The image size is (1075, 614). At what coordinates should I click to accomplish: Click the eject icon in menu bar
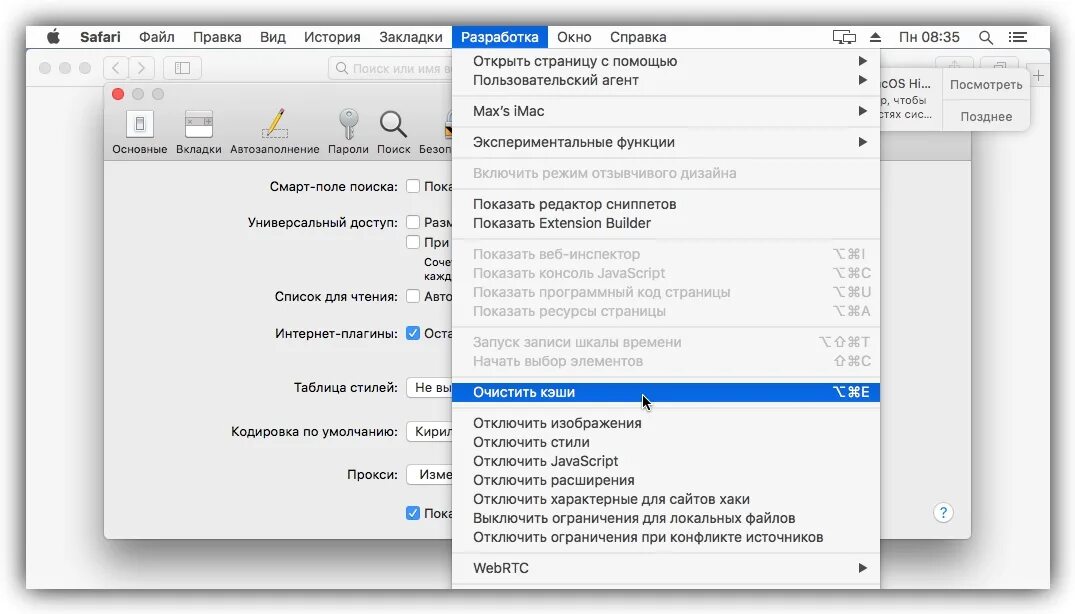(x=875, y=37)
